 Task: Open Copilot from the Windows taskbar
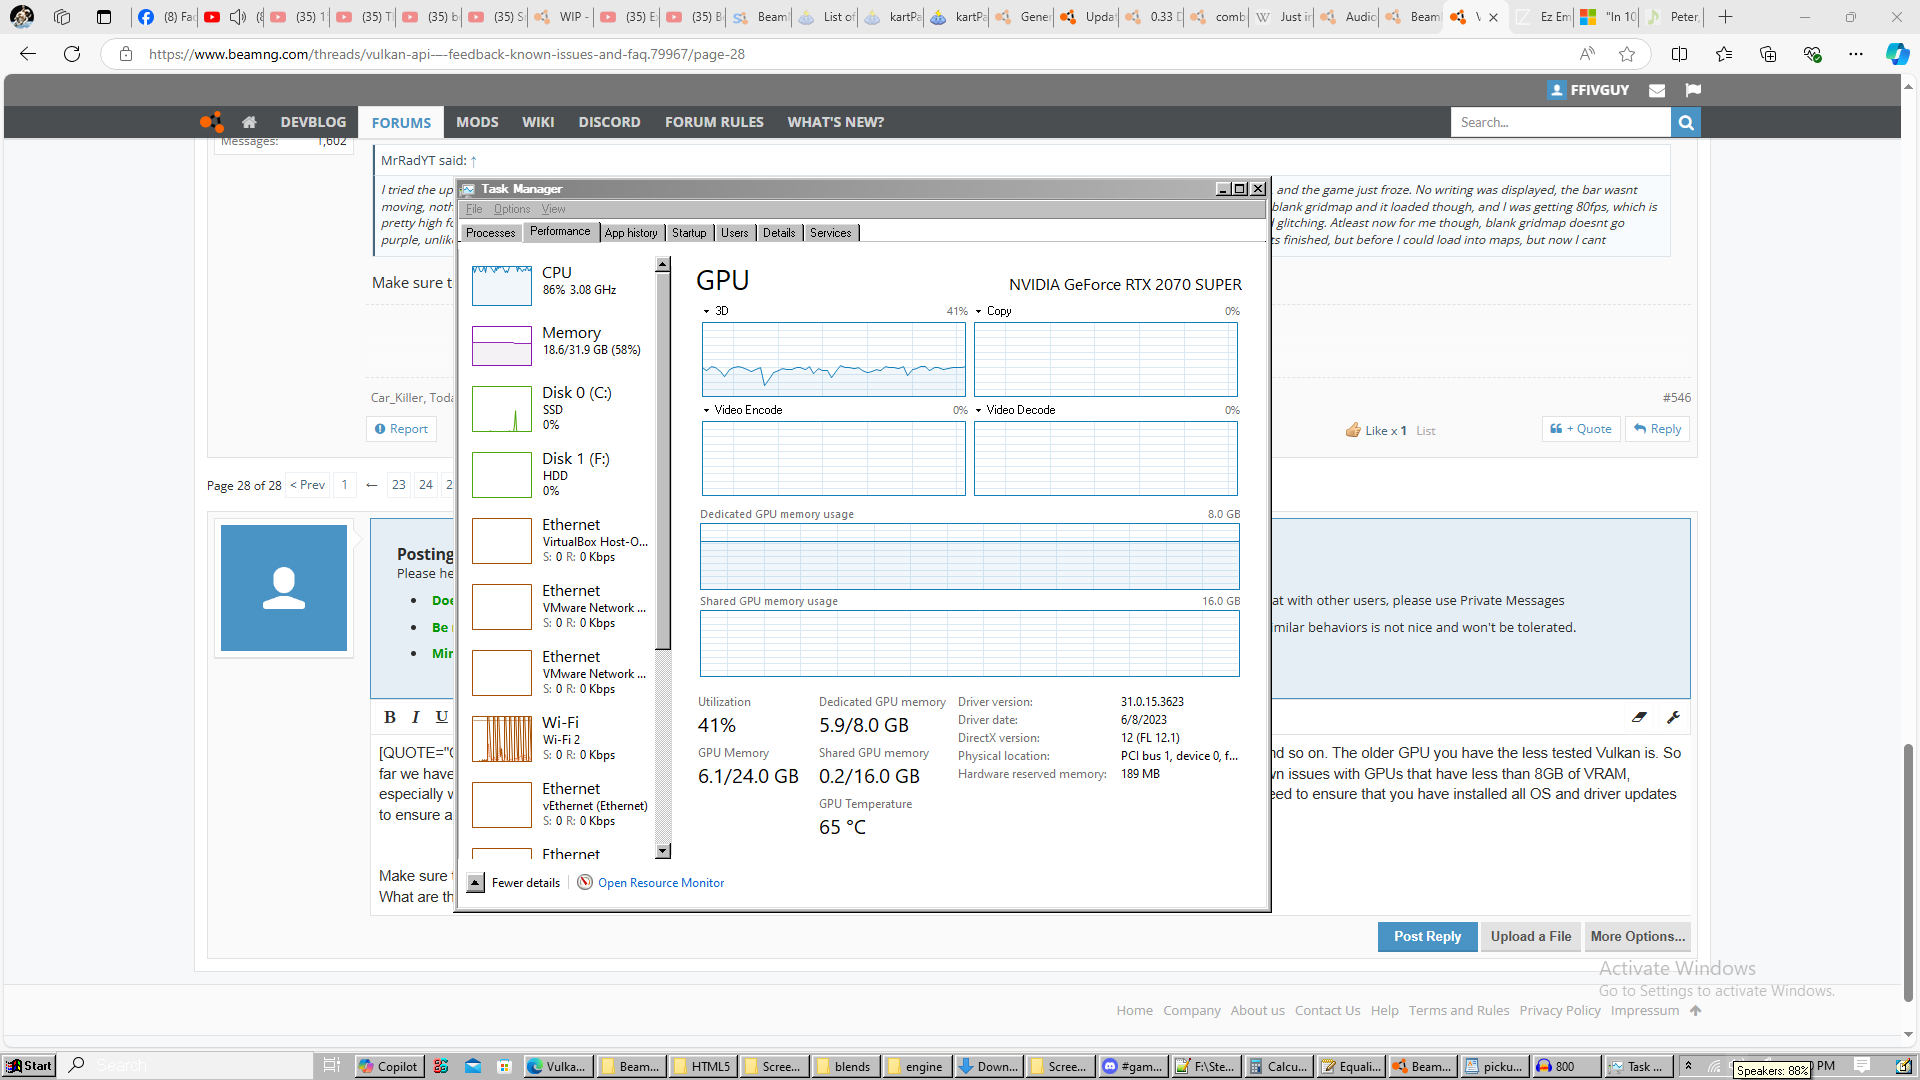tap(388, 1066)
